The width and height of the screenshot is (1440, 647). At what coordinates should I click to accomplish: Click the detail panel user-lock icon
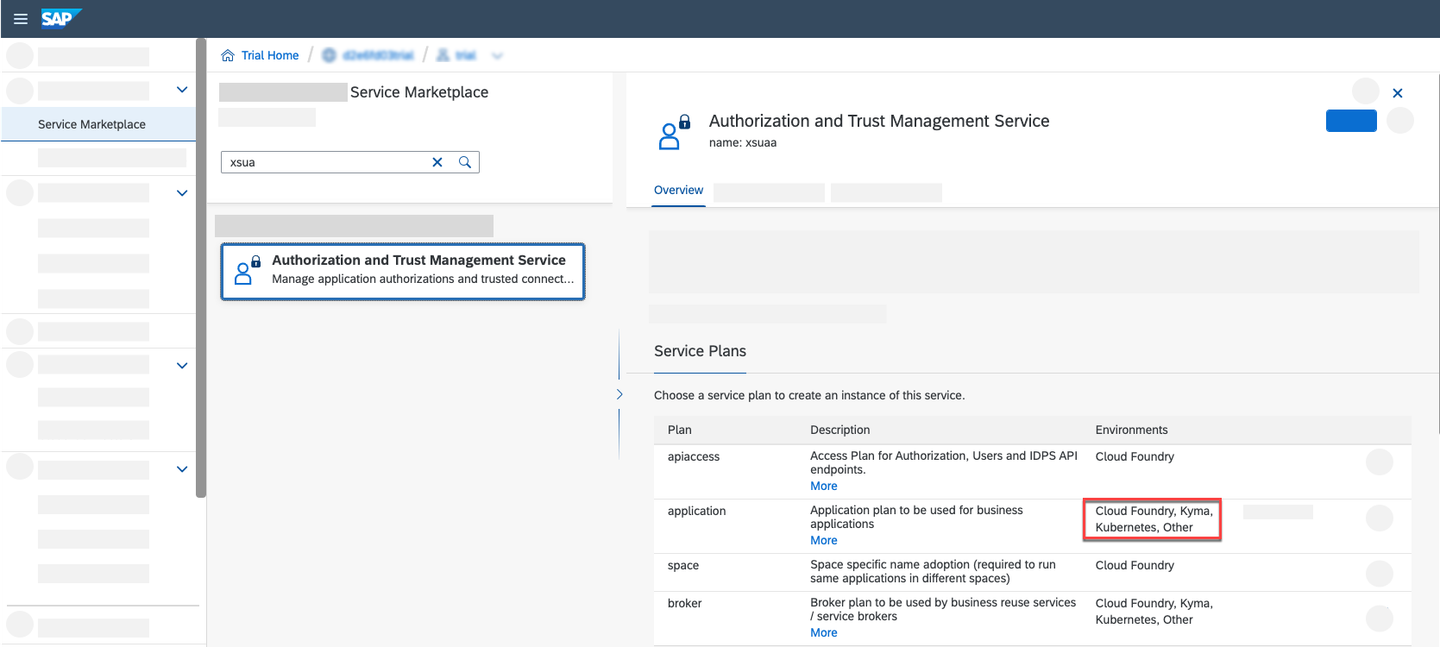click(x=675, y=132)
